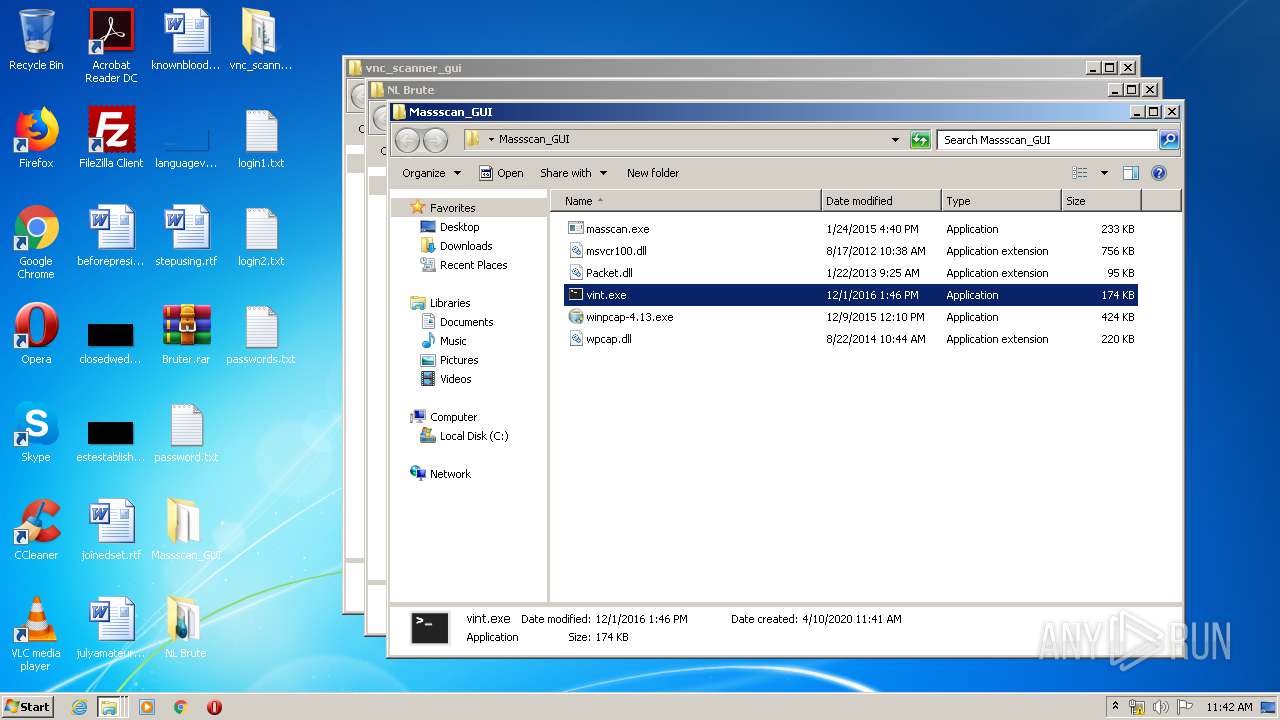Viewport: 1280px width, 720px height.
Task: Click the Search Massscan_GUI field
Action: (x=1048, y=140)
